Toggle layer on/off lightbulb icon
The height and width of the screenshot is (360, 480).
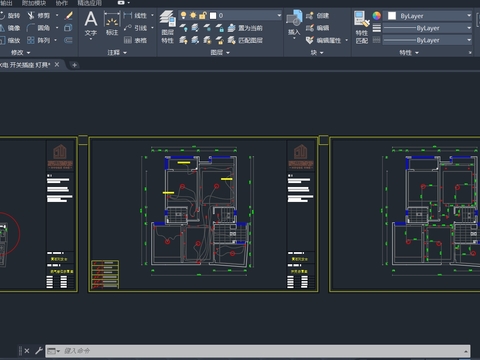pos(183,15)
